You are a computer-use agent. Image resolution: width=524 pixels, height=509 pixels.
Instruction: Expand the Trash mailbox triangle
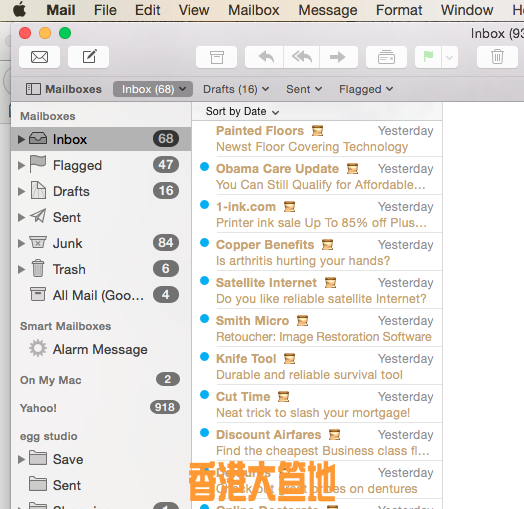pyautogui.click(x=21, y=269)
